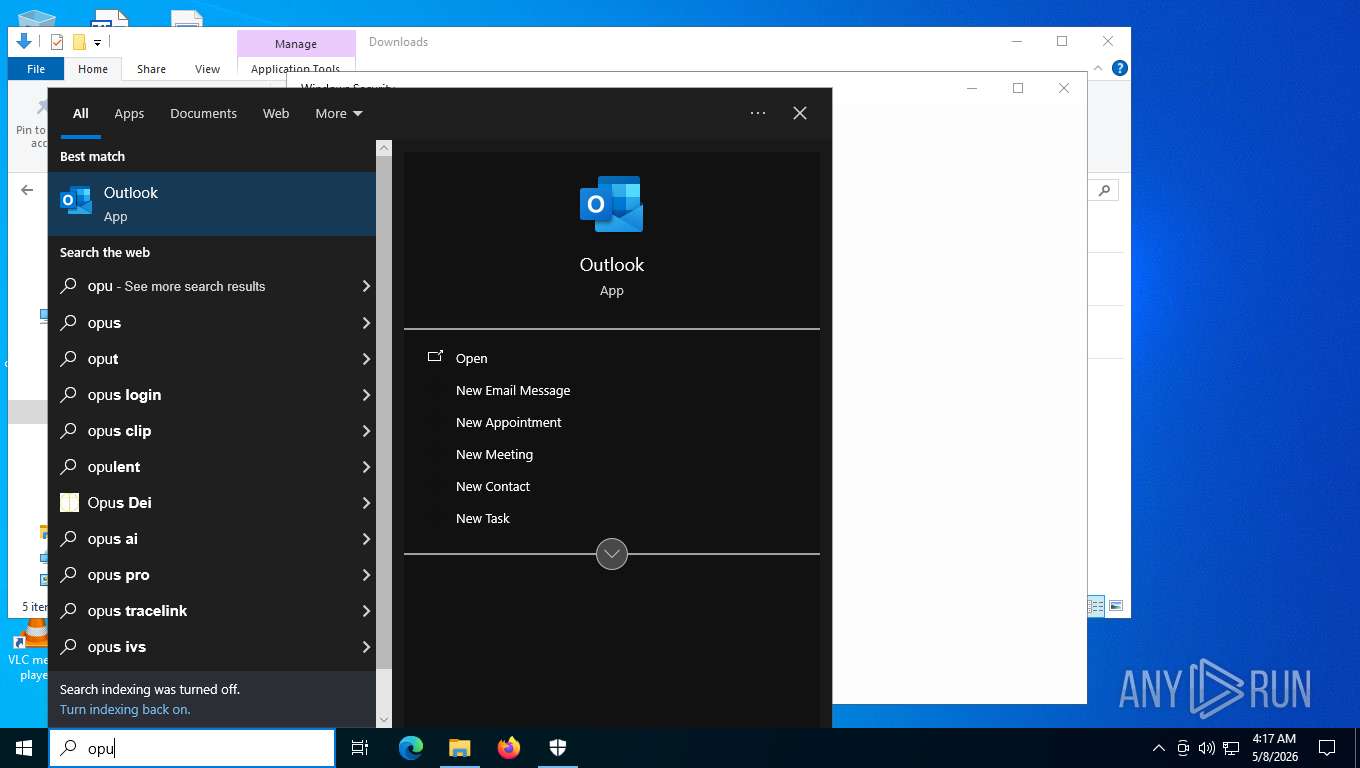Viewport: 1360px width, 768px height.
Task: Expand the 'oput' suggestion arrow
Action: (366, 359)
